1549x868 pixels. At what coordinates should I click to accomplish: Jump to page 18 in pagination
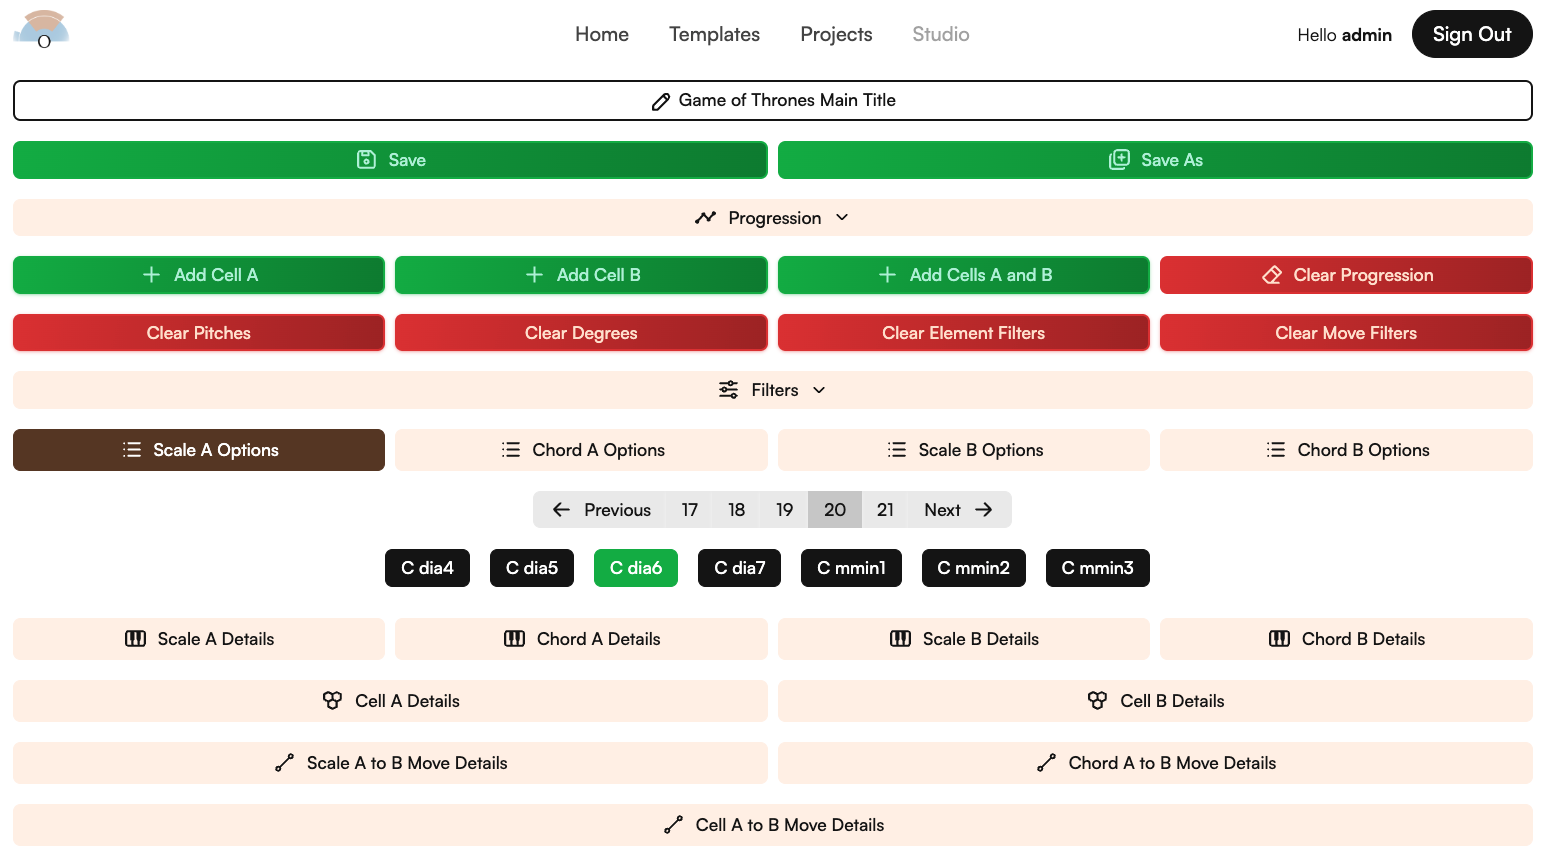click(736, 510)
